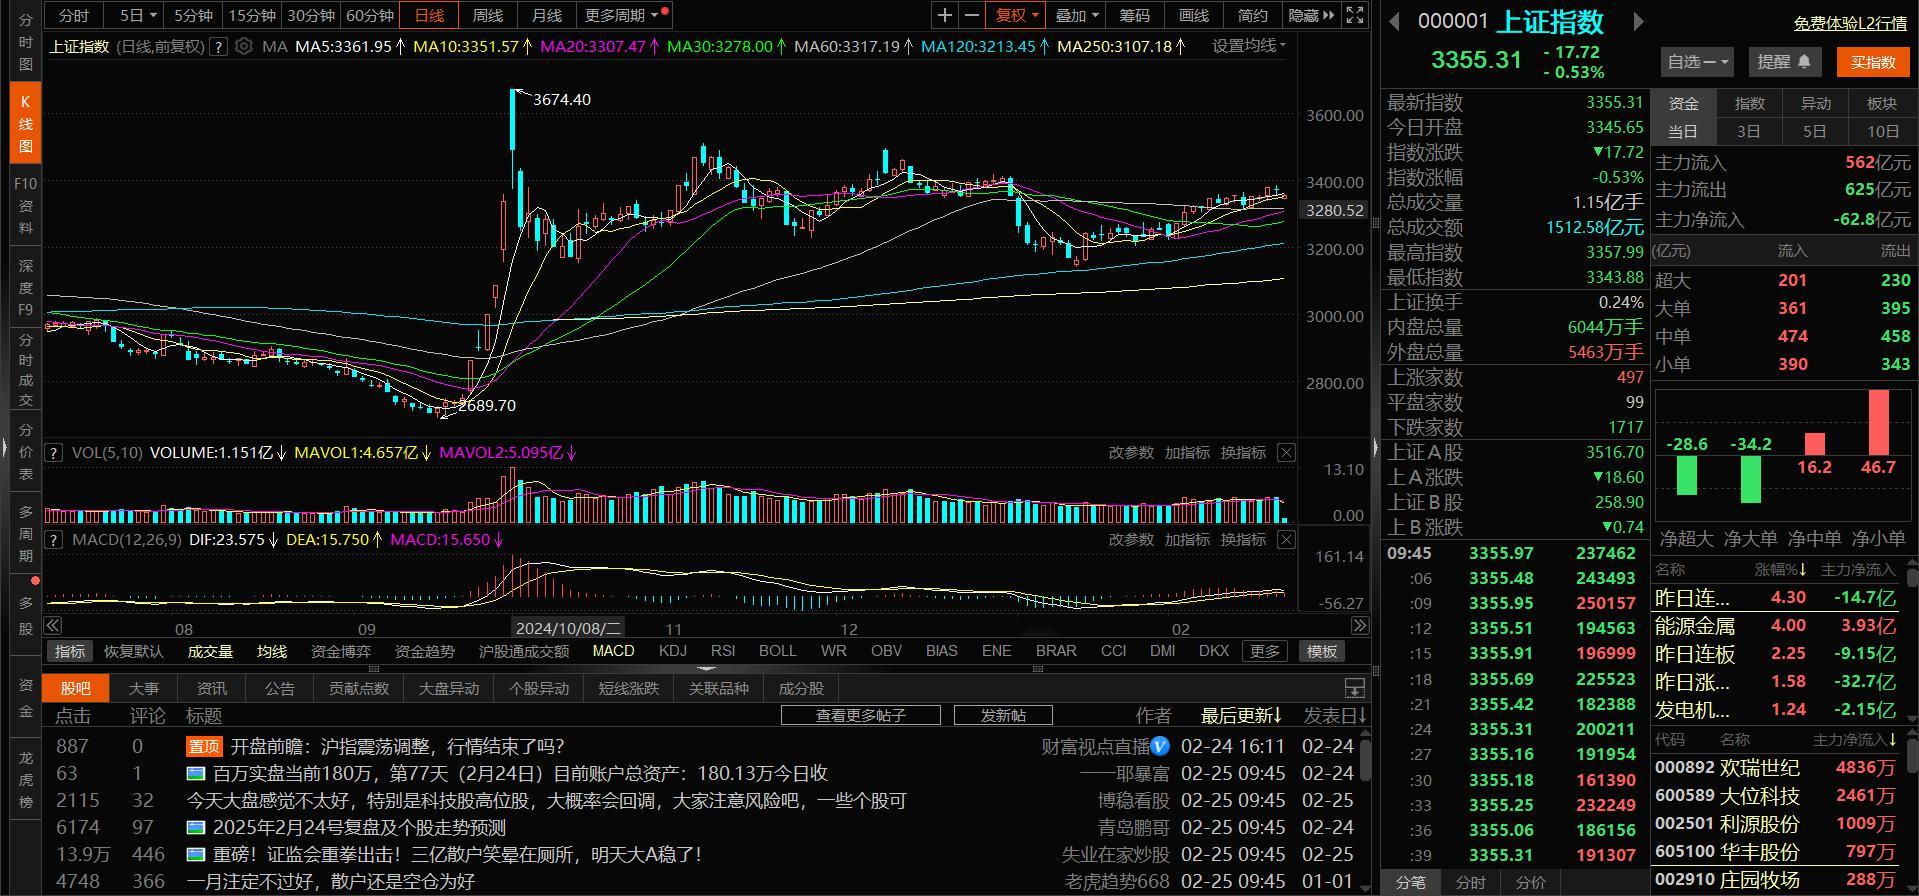The width and height of the screenshot is (1919, 896).
Task: Click the 模板 button
Action: point(1322,651)
